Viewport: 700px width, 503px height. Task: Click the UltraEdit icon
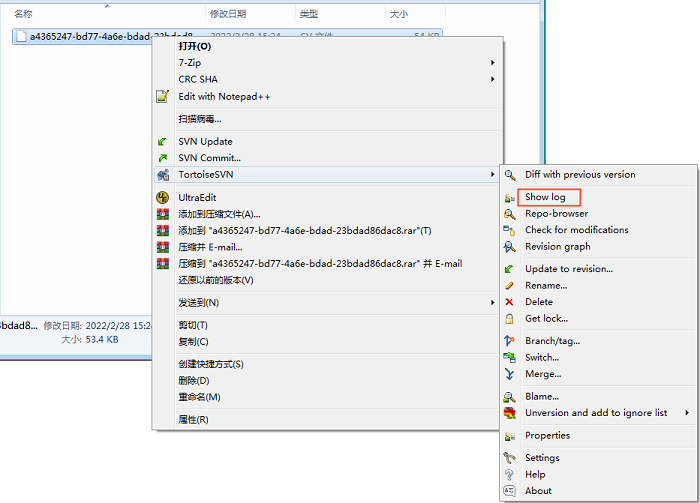point(162,198)
